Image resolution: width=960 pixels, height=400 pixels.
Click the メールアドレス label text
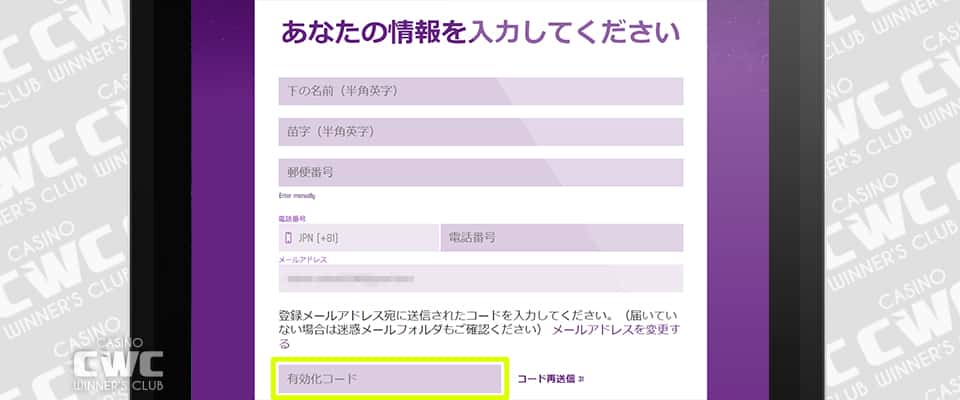(x=303, y=260)
